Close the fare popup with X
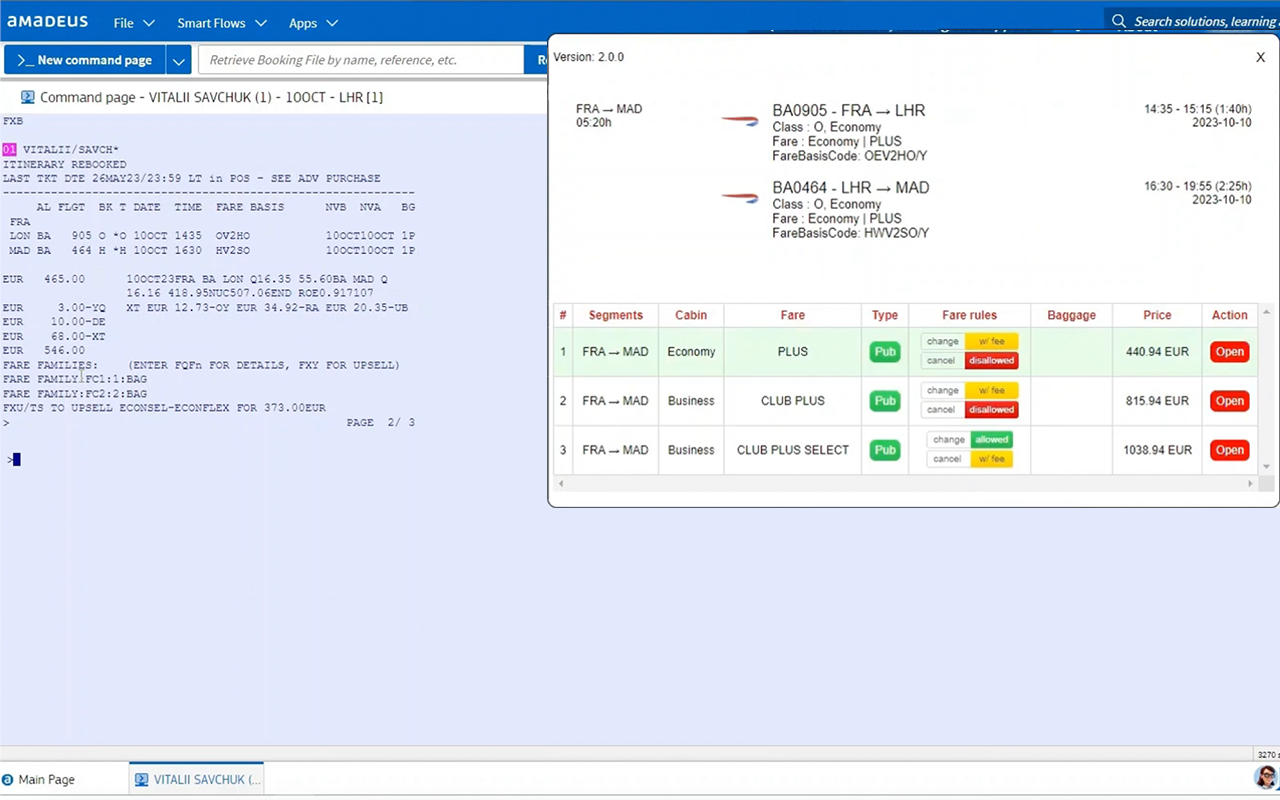1280x800 pixels. pos(1260,57)
